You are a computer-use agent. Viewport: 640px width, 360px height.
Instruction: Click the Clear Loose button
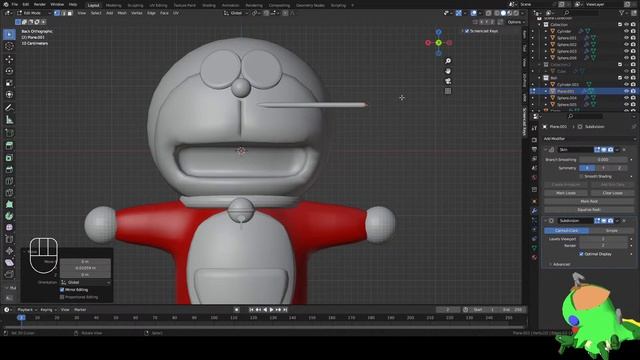point(612,193)
